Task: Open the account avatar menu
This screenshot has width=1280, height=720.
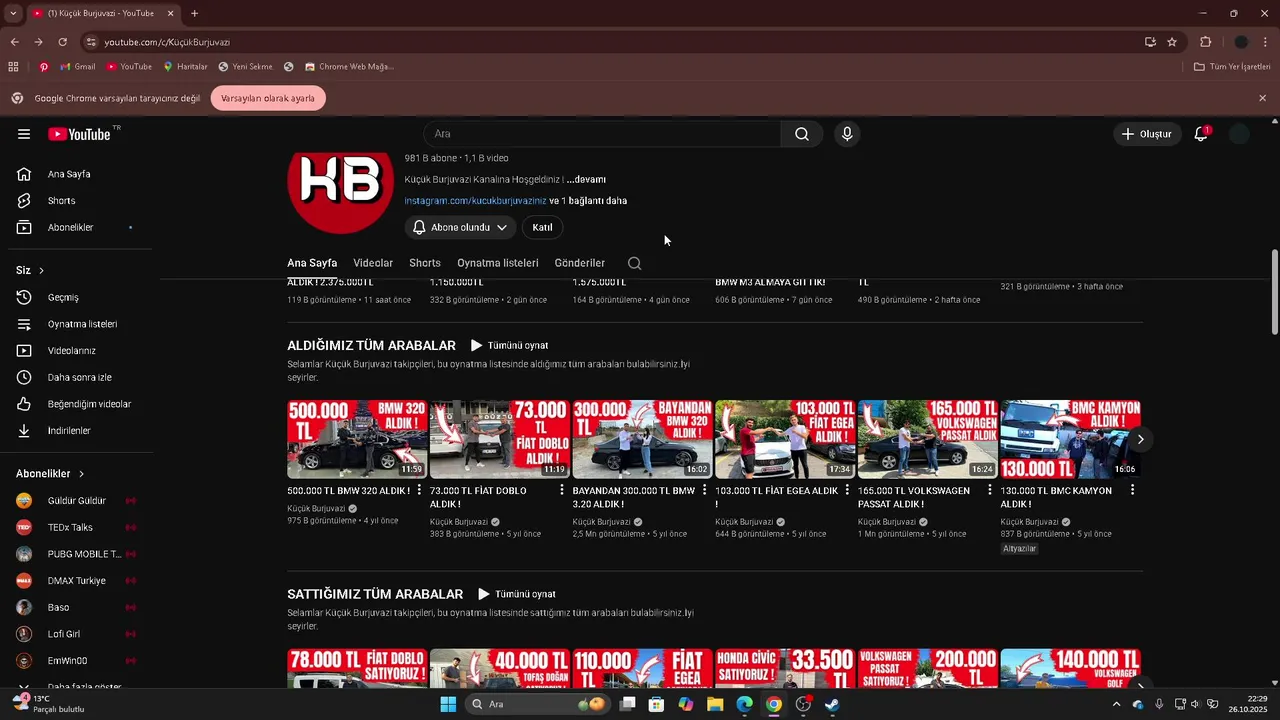Action: tap(1239, 134)
